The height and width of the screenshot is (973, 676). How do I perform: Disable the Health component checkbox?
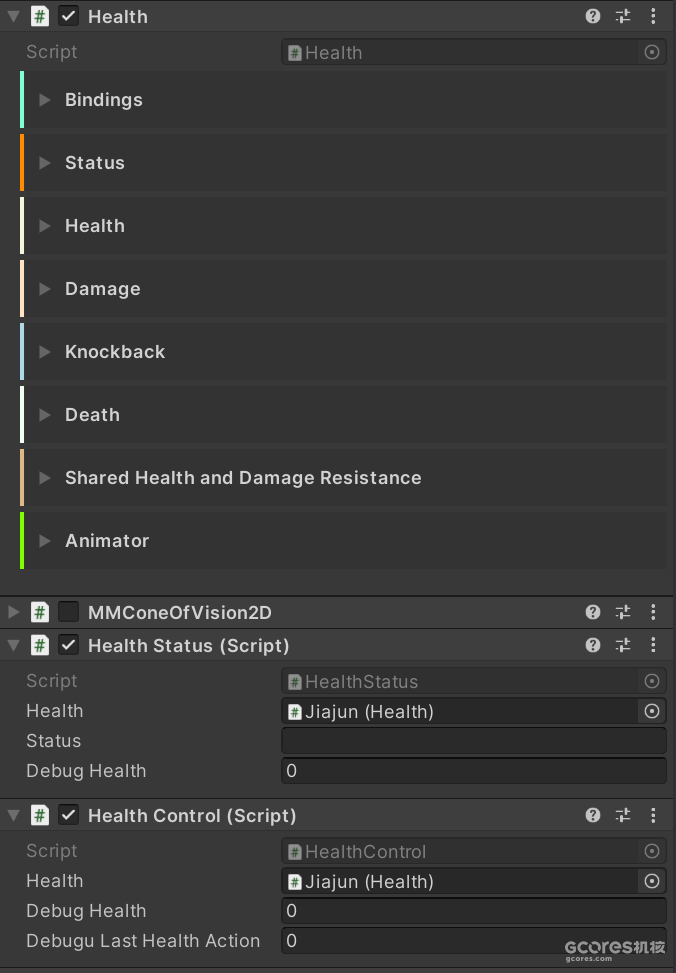pyautogui.click(x=68, y=16)
